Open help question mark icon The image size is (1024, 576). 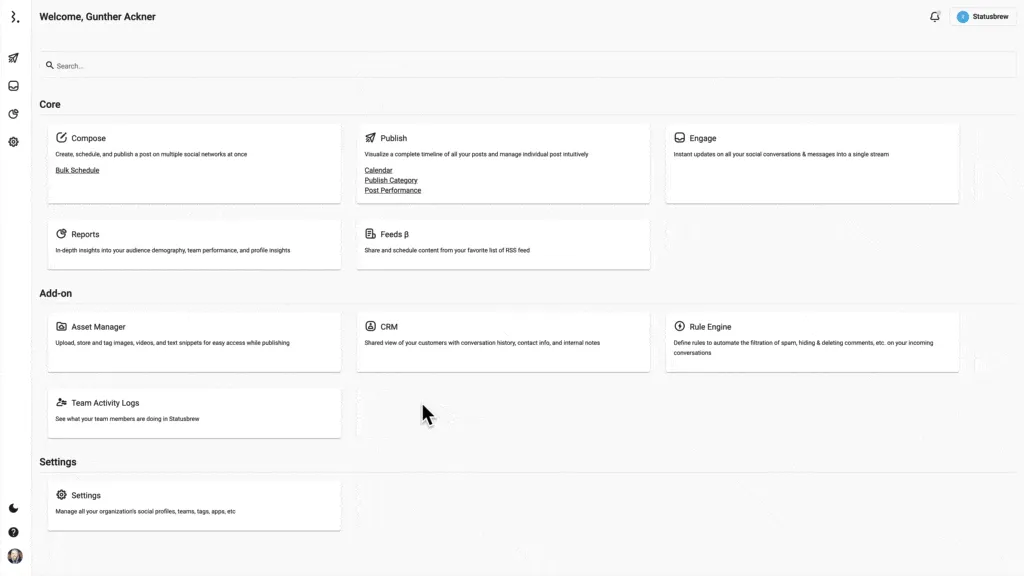point(14,532)
